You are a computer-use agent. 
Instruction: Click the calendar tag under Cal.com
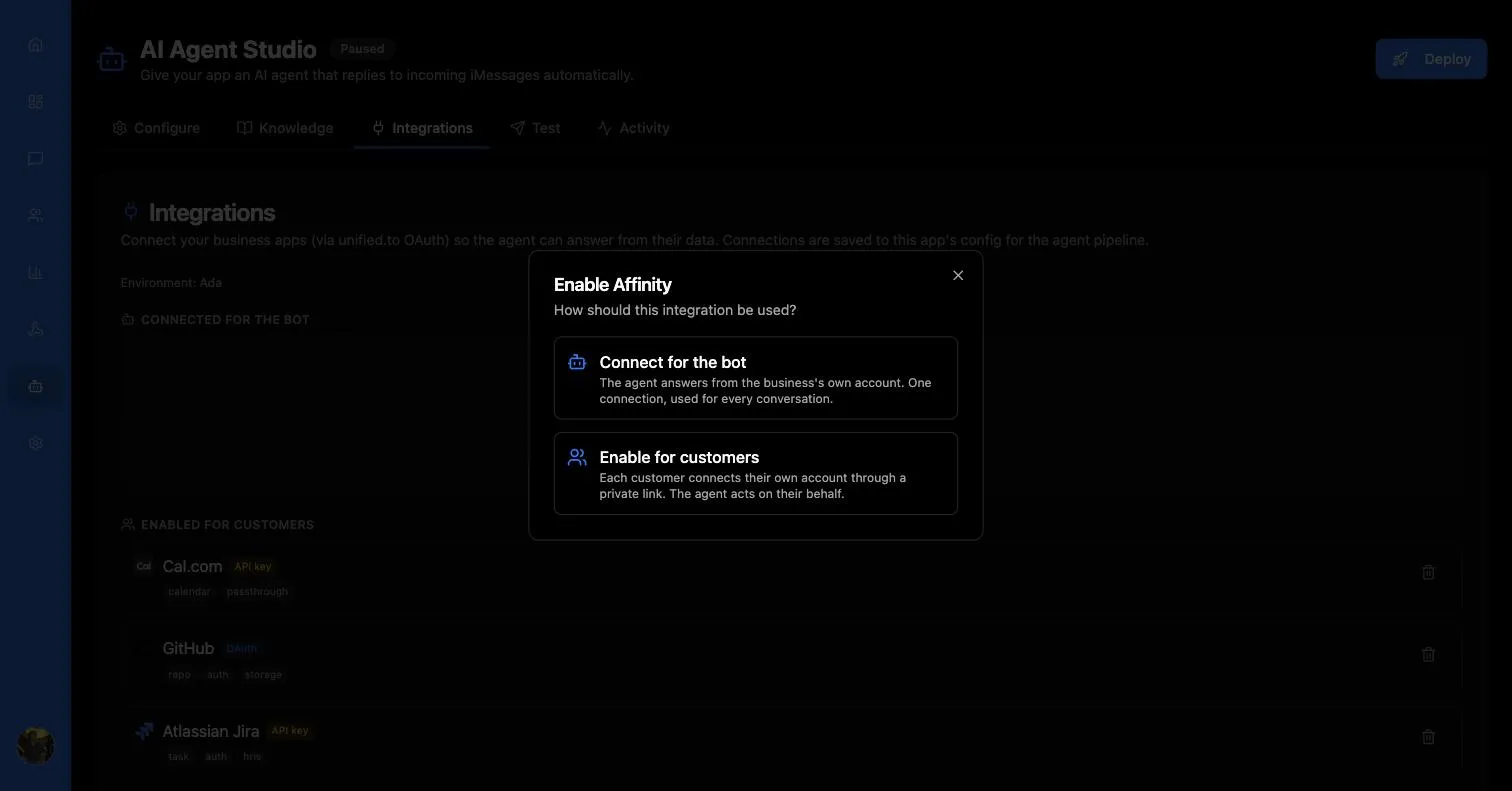coord(189,591)
